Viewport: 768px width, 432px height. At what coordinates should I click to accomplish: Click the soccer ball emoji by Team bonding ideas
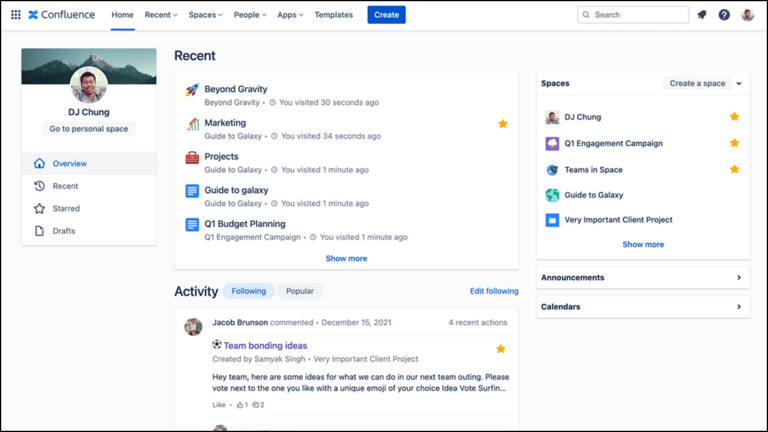click(x=216, y=344)
